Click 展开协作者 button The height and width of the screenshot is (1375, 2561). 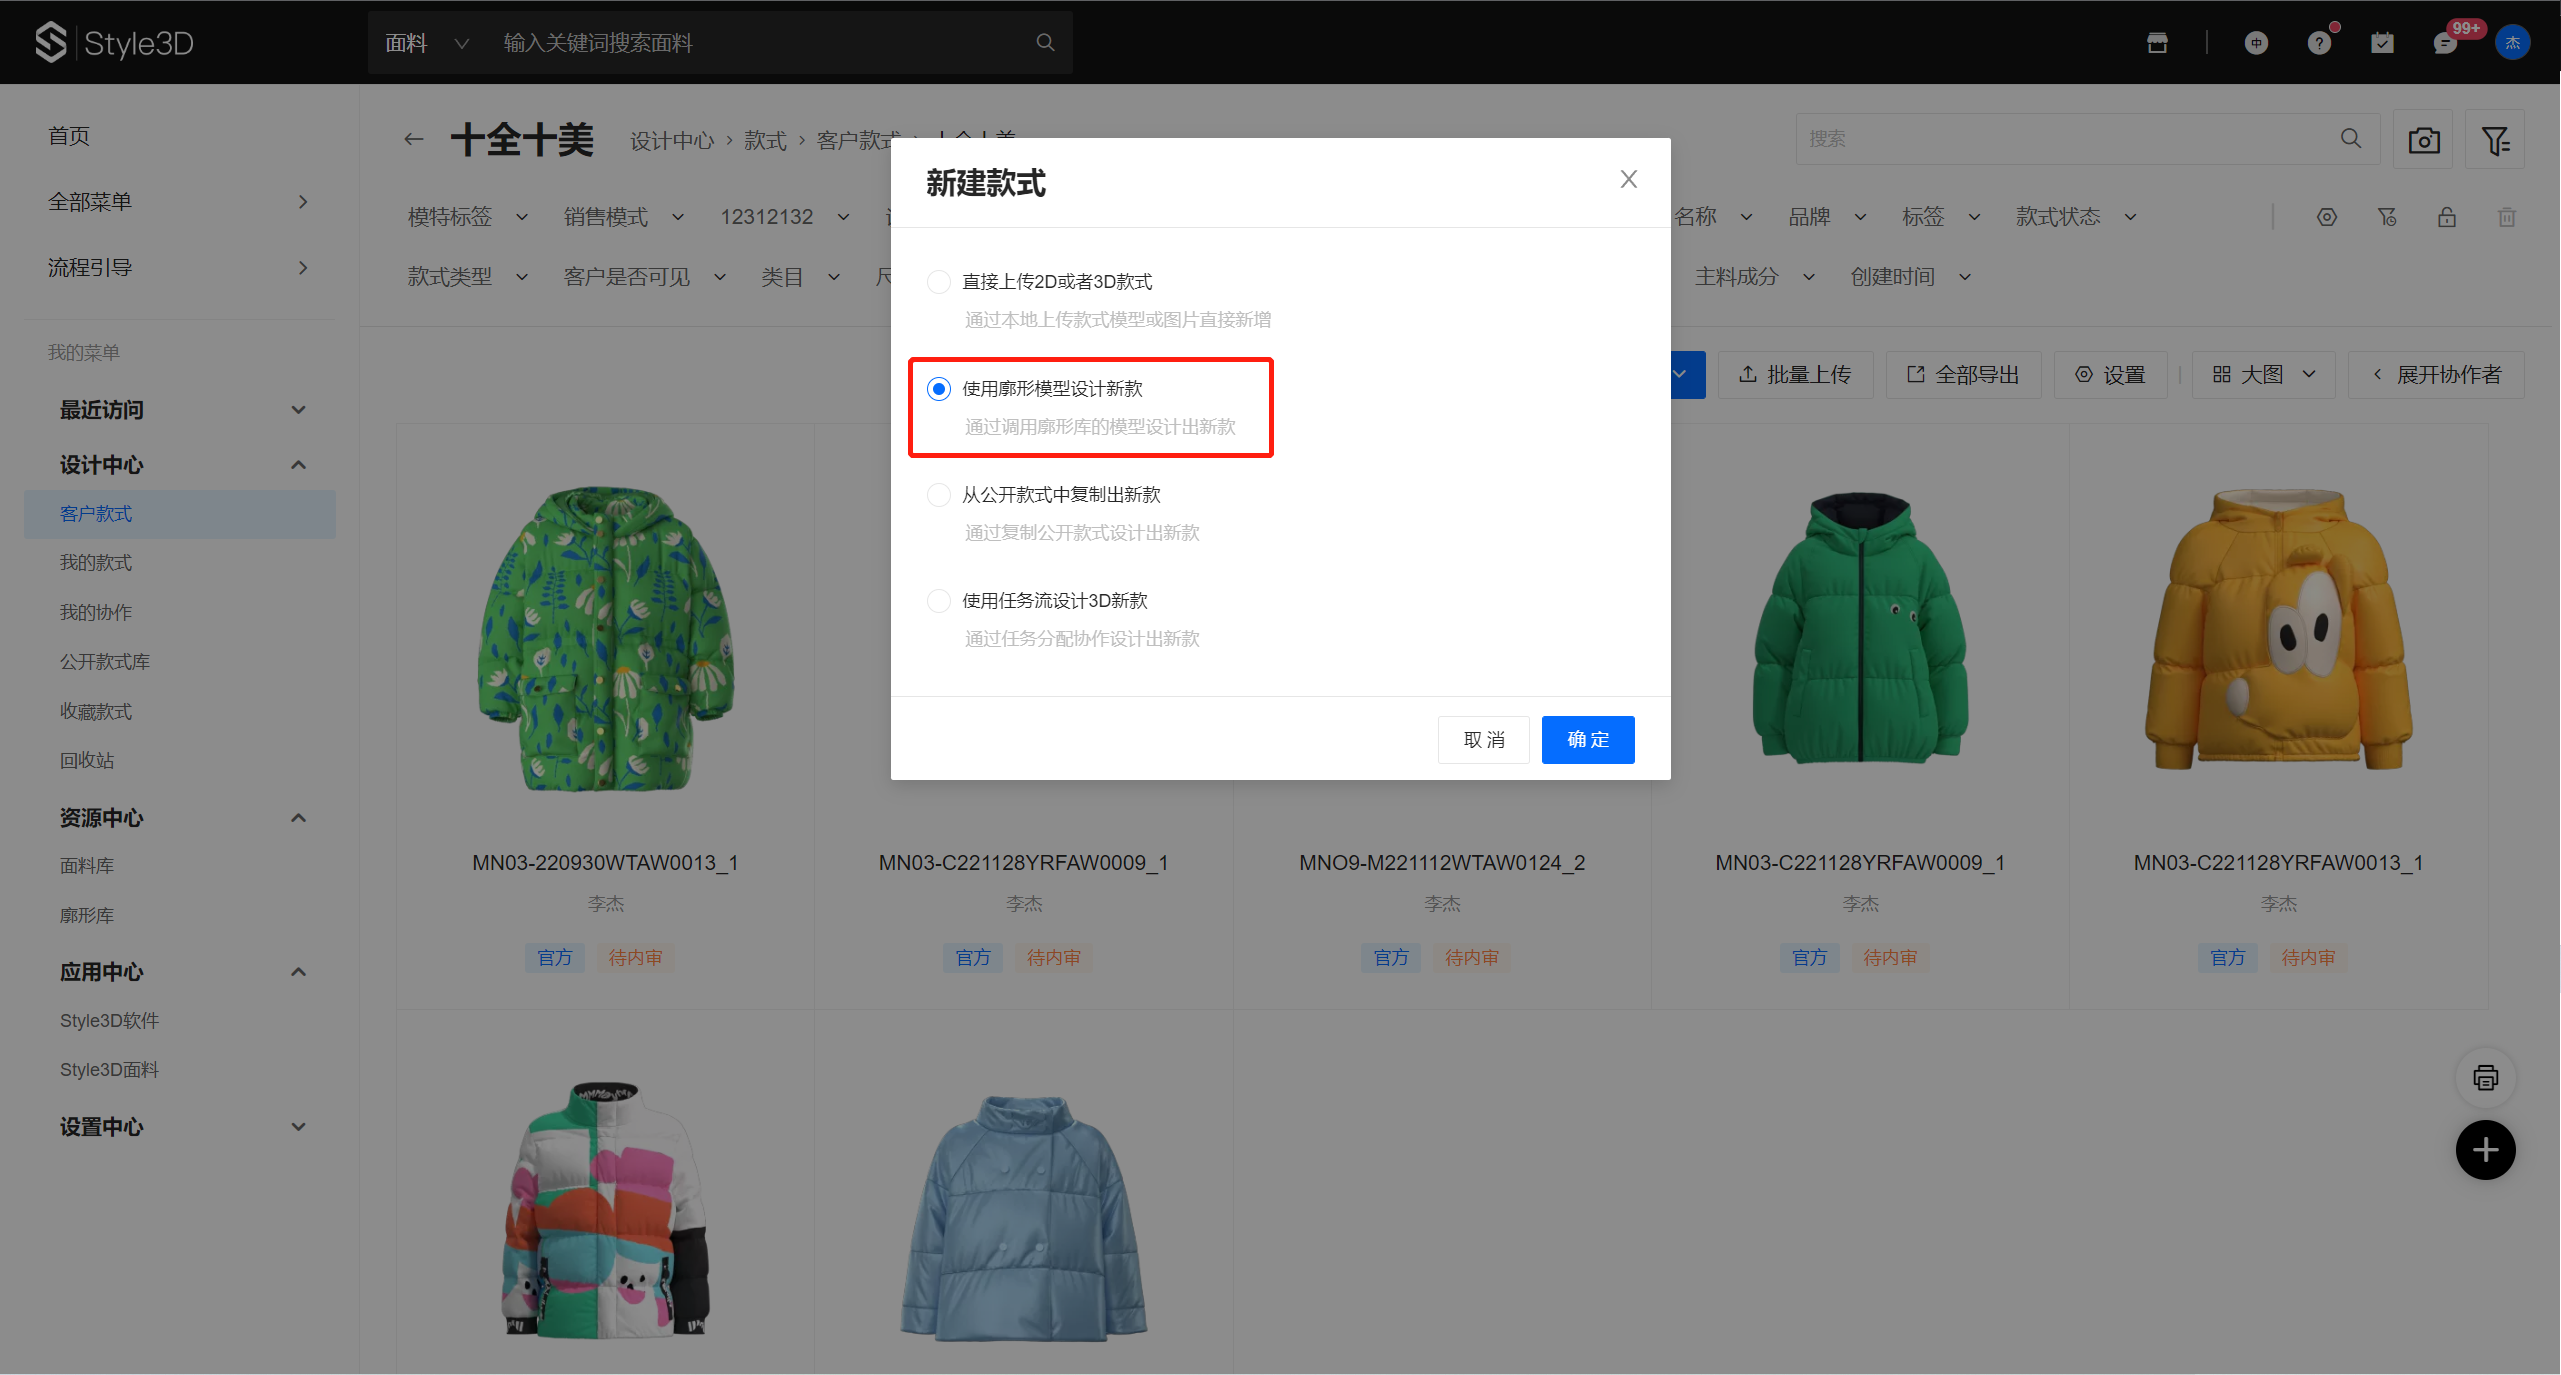2436,375
